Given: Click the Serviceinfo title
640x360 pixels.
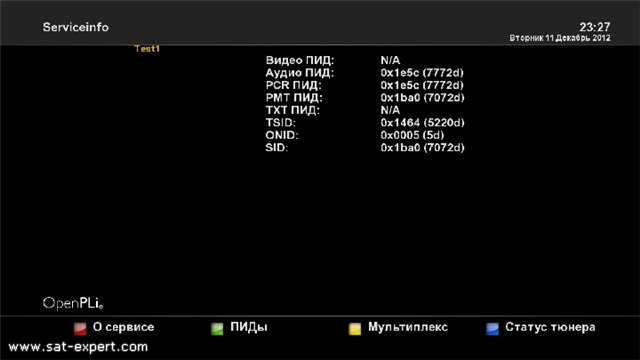Looking at the screenshot, I should pyautogui.click(x=76, y=27).
